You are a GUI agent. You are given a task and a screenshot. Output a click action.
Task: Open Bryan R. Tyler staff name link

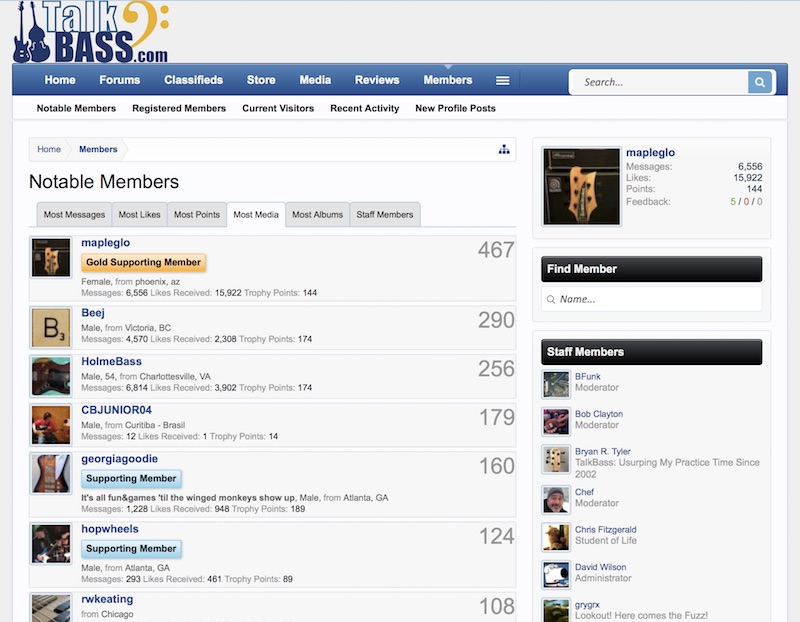[603, 452]
